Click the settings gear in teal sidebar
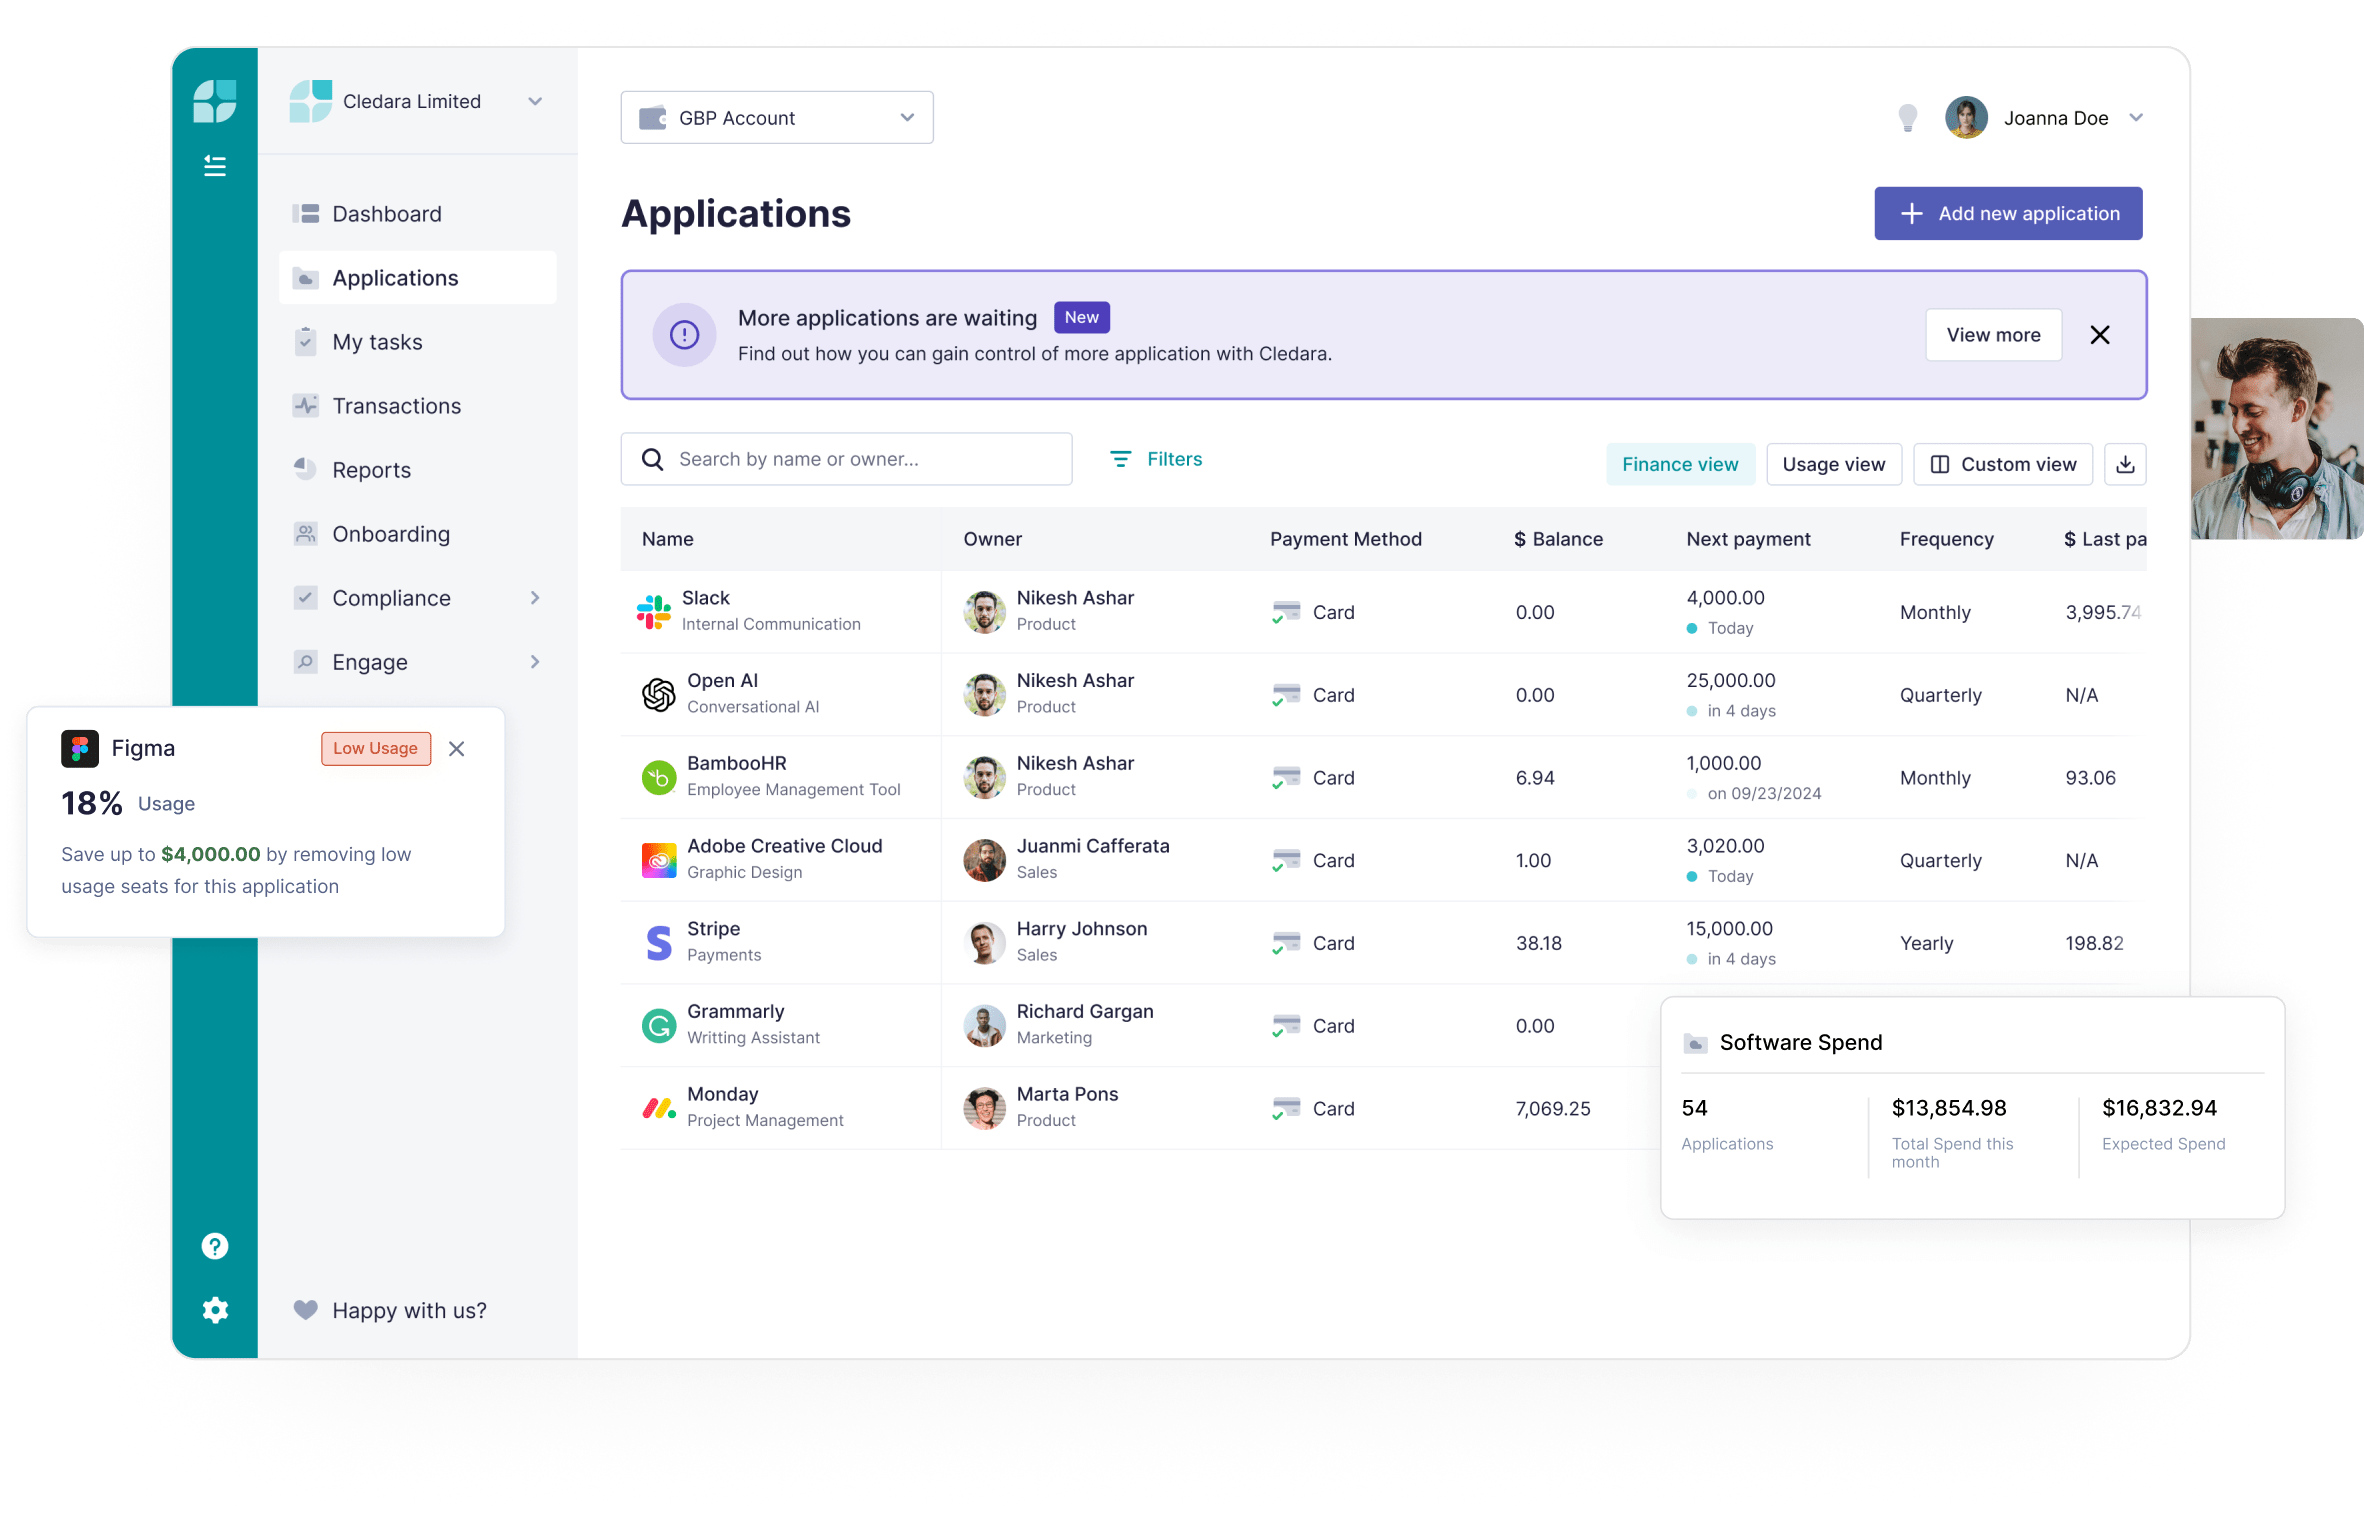 [215, 1310]
